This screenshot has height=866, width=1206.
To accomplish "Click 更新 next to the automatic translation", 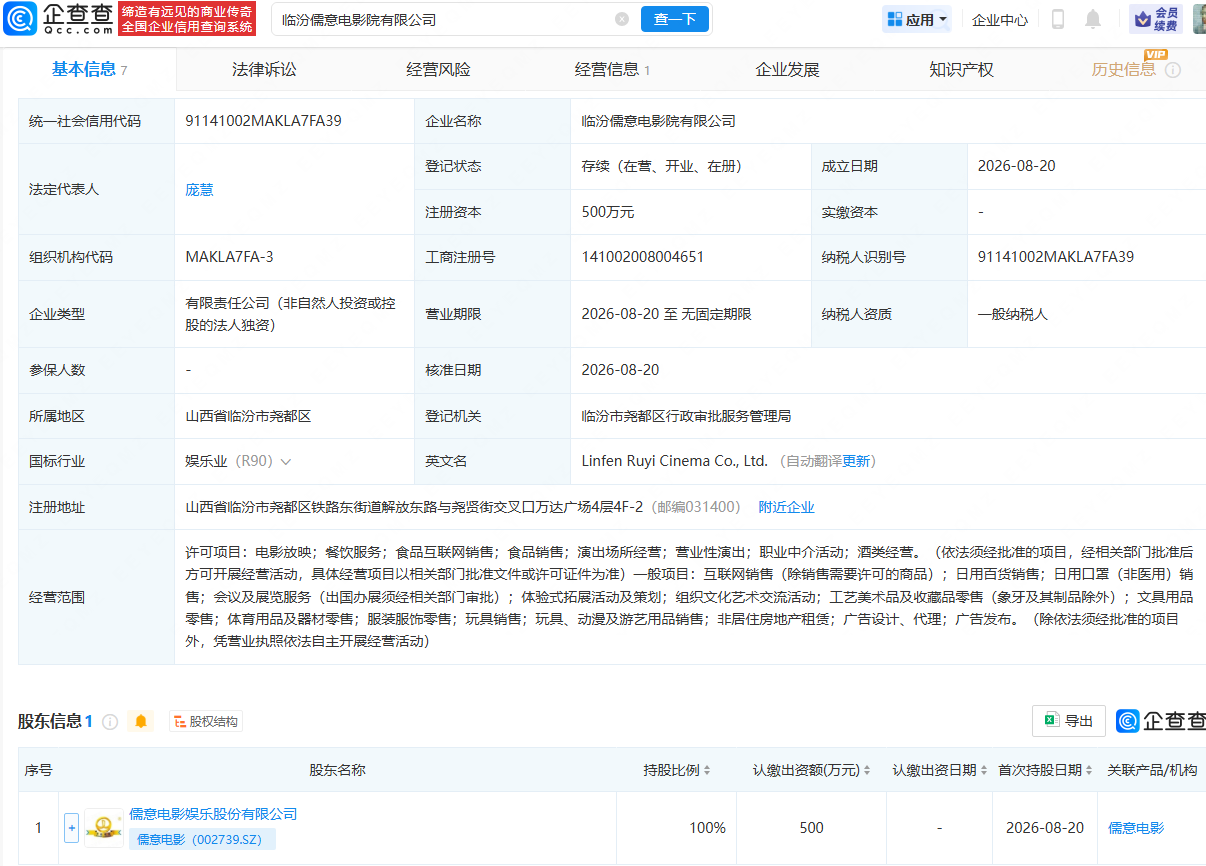I will pyautogui.click(x=857, y=461).
